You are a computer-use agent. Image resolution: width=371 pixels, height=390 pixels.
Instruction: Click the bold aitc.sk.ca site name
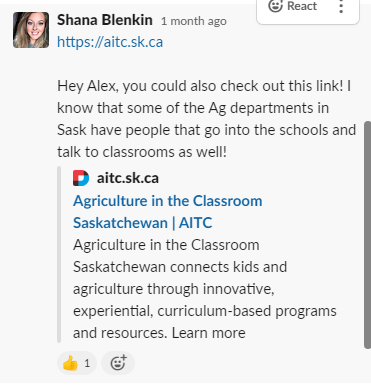[x=128, y=178]
